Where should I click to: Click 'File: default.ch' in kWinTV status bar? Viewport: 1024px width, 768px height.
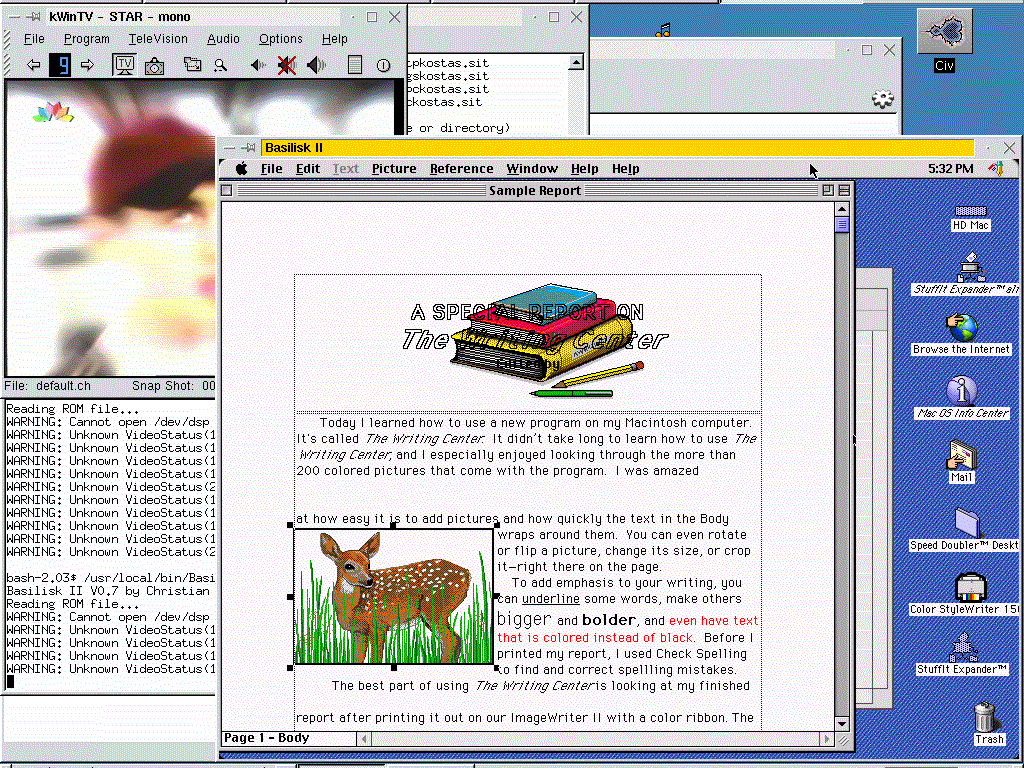tap(48, 386)
